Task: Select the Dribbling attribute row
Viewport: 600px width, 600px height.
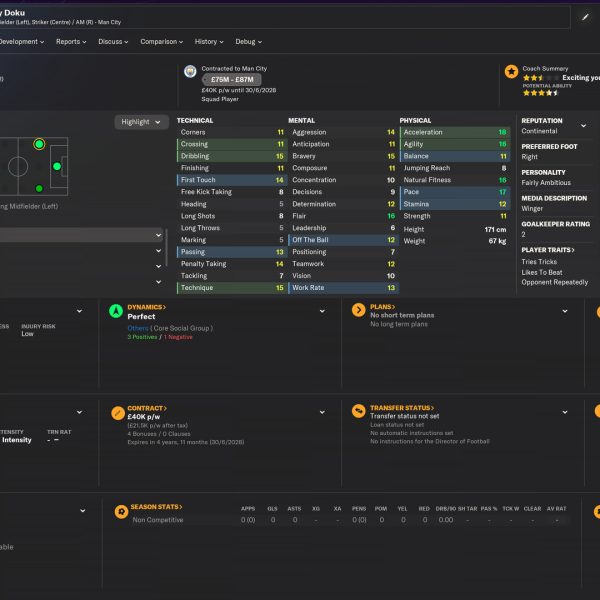Action: click(232, 156)
